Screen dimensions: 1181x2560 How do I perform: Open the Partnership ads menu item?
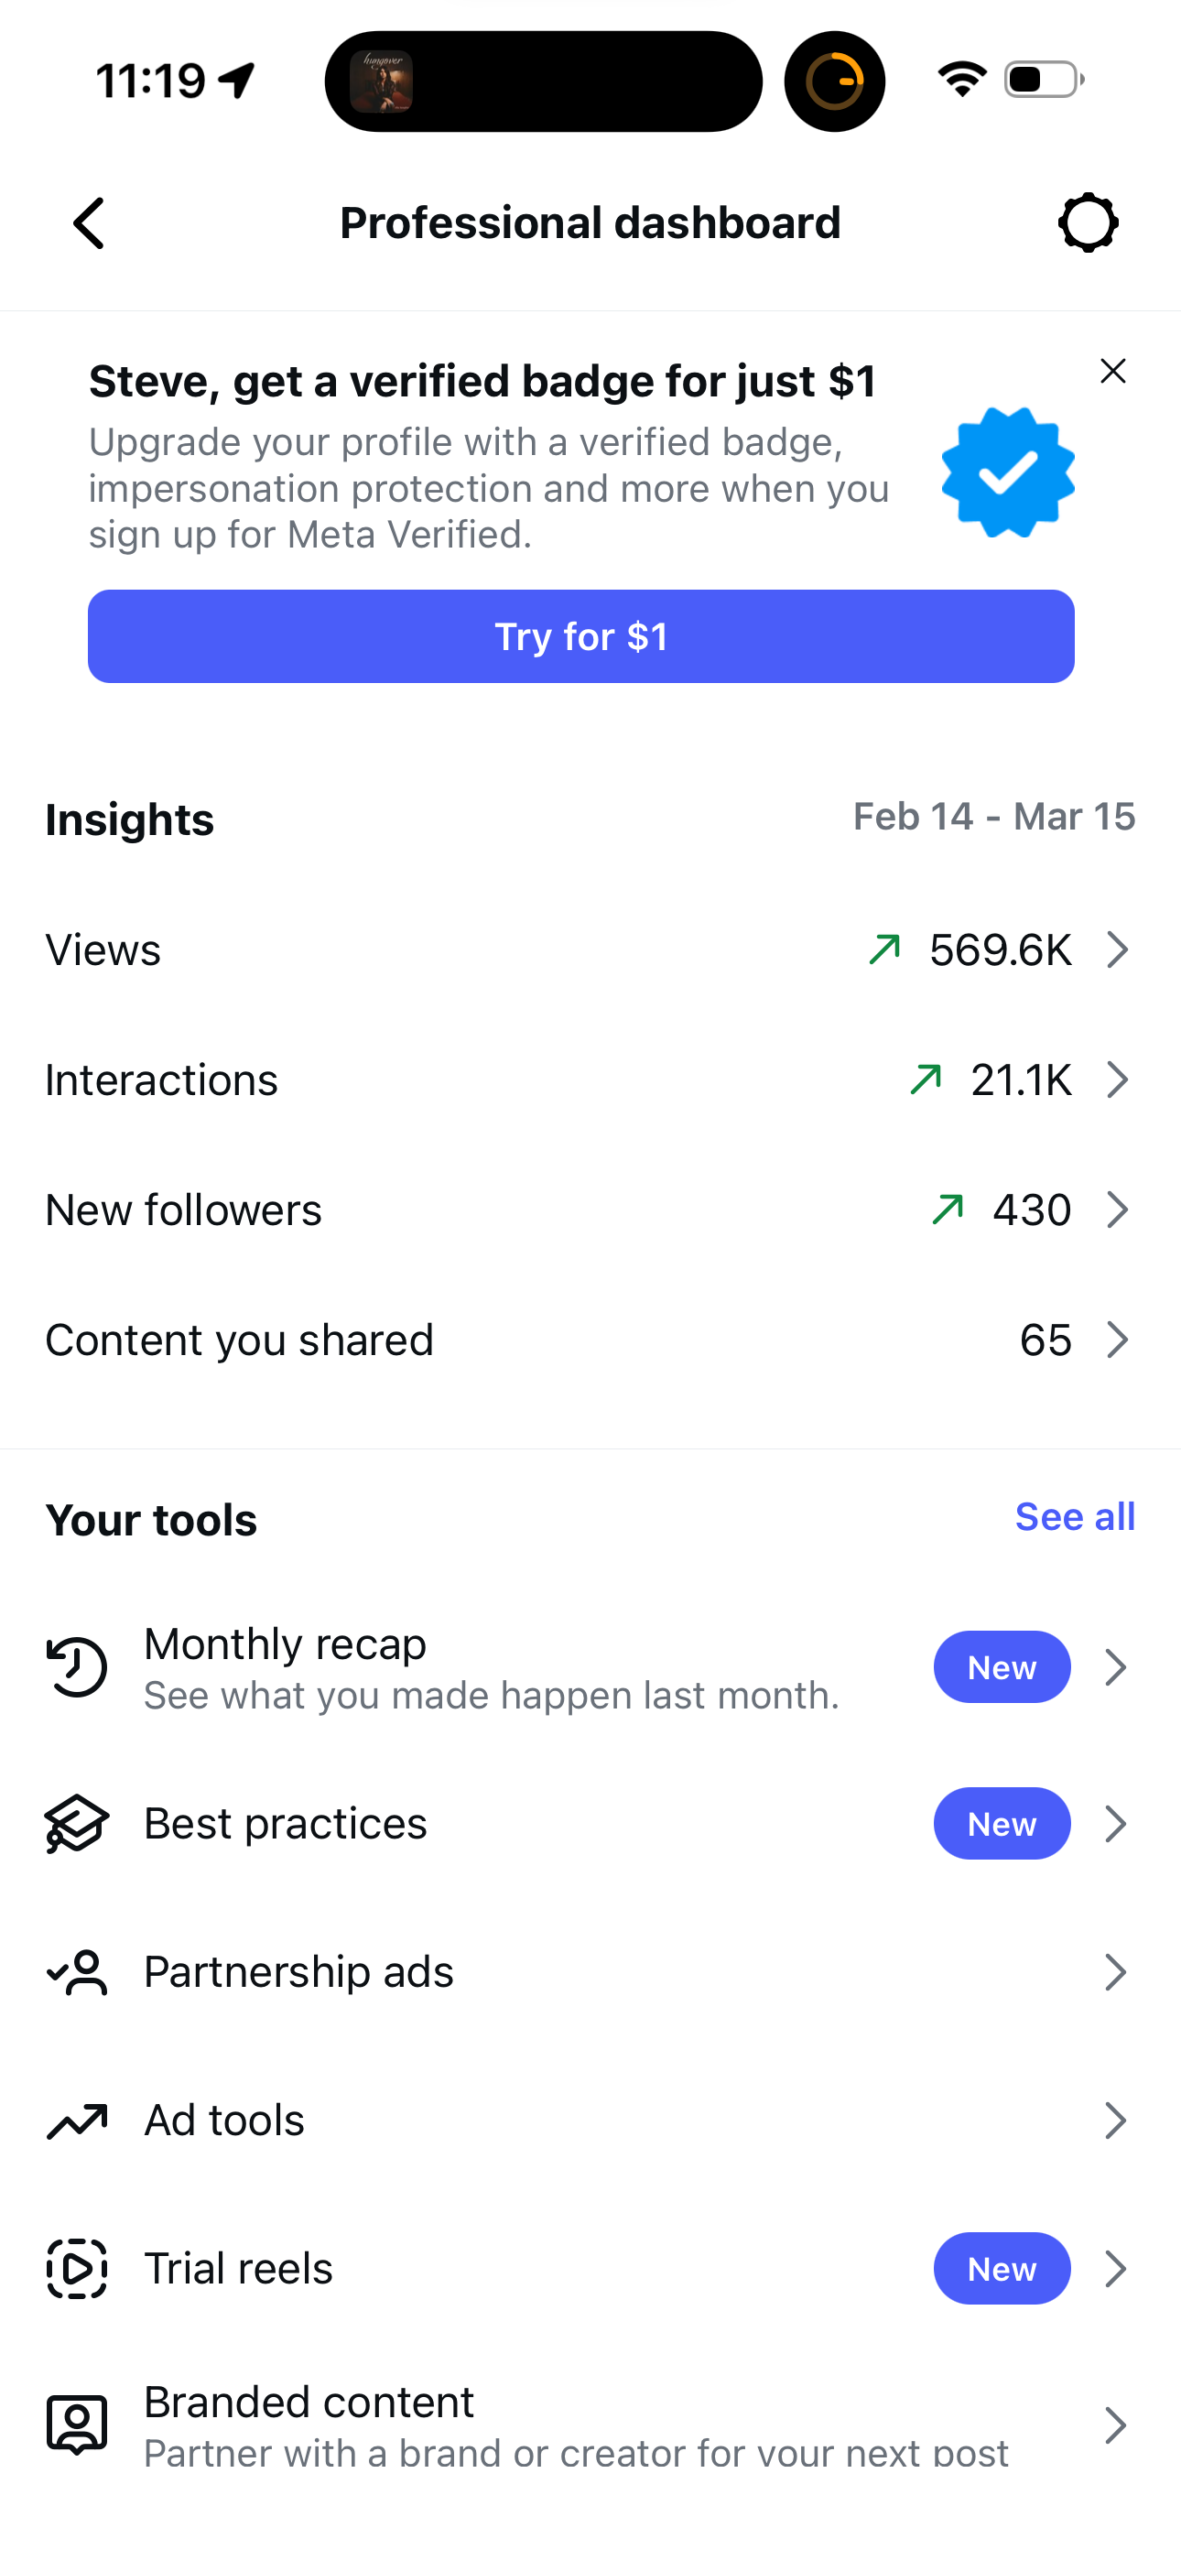590,1972
